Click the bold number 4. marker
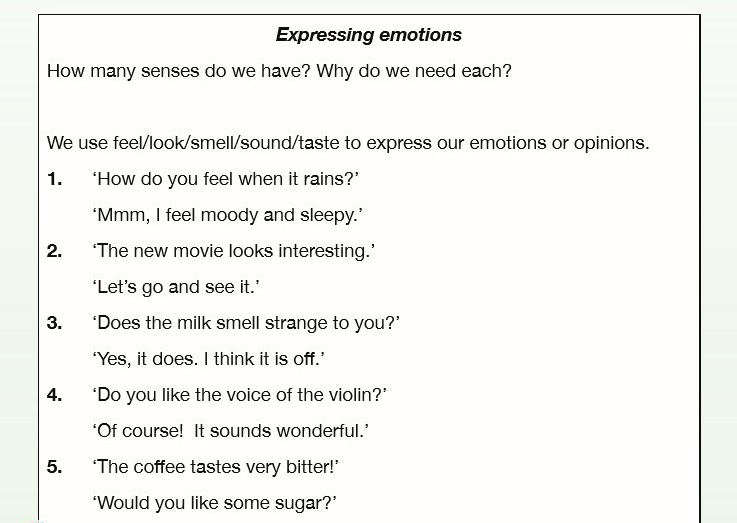 coord(55,395)
